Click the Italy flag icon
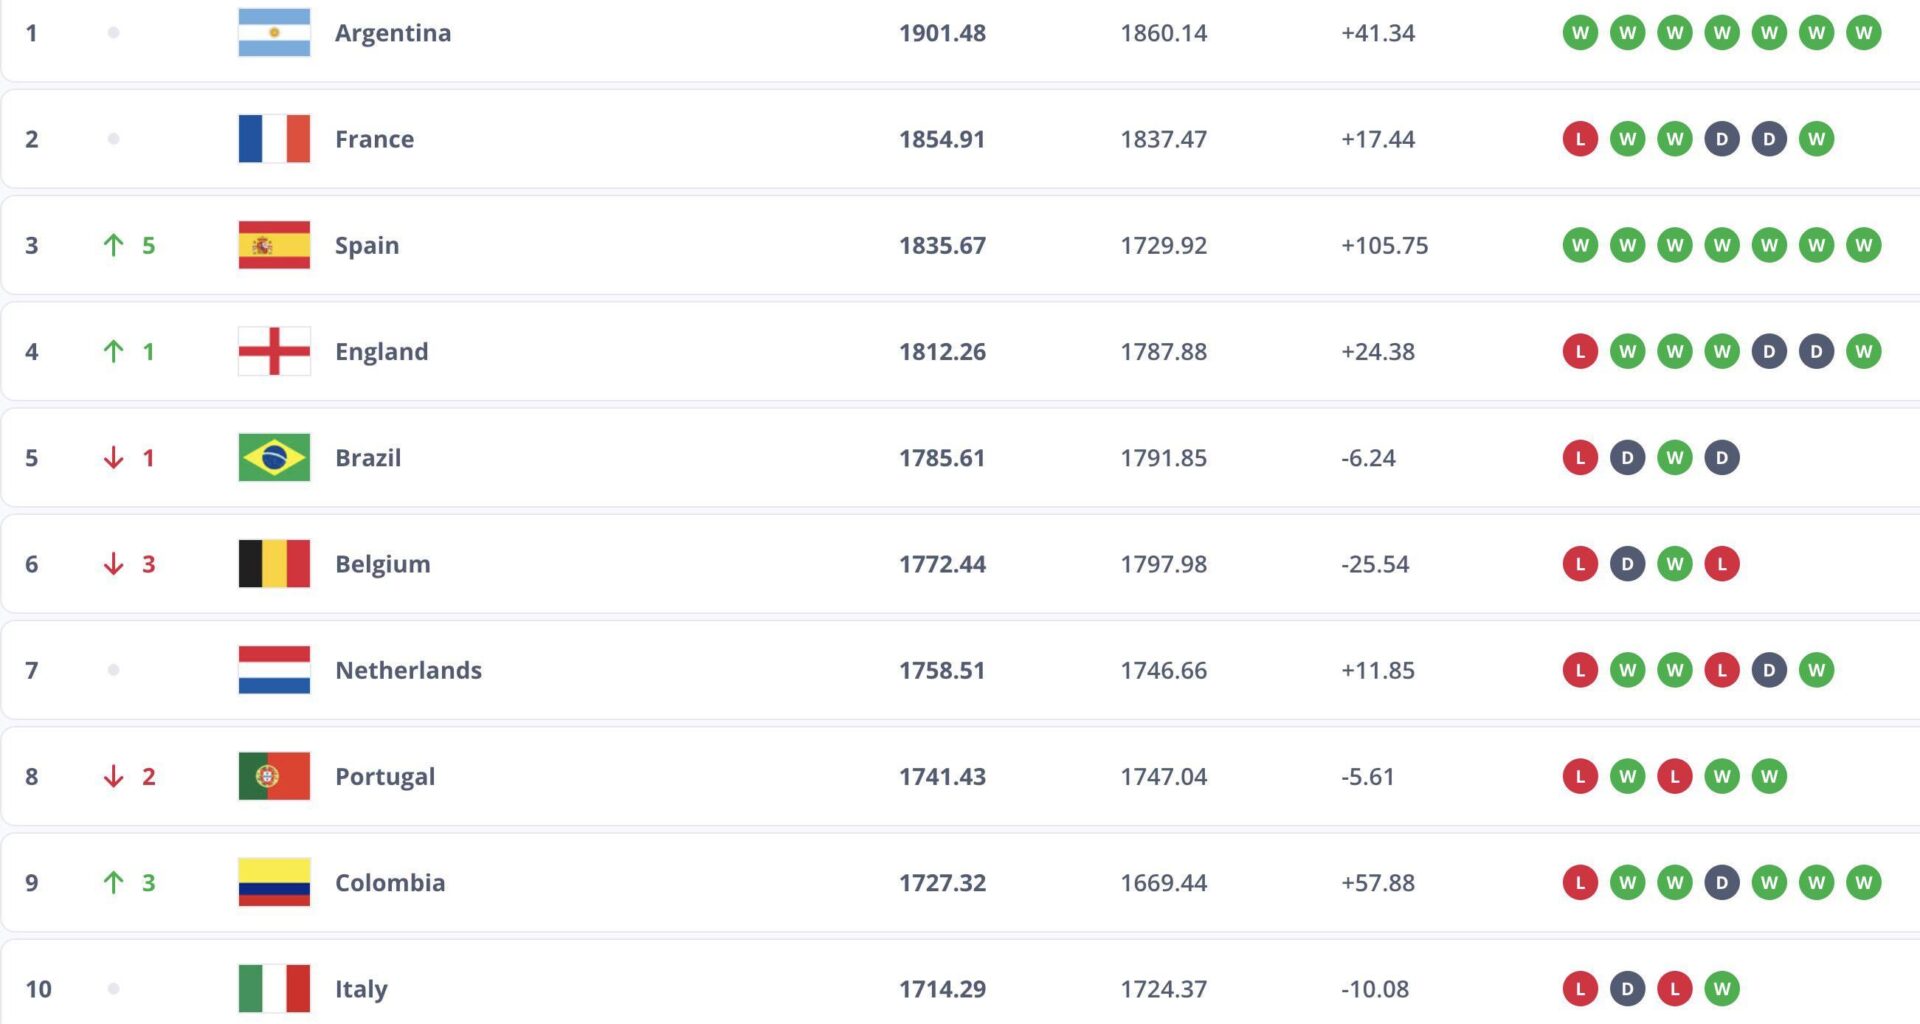 [x=274, y=988]
